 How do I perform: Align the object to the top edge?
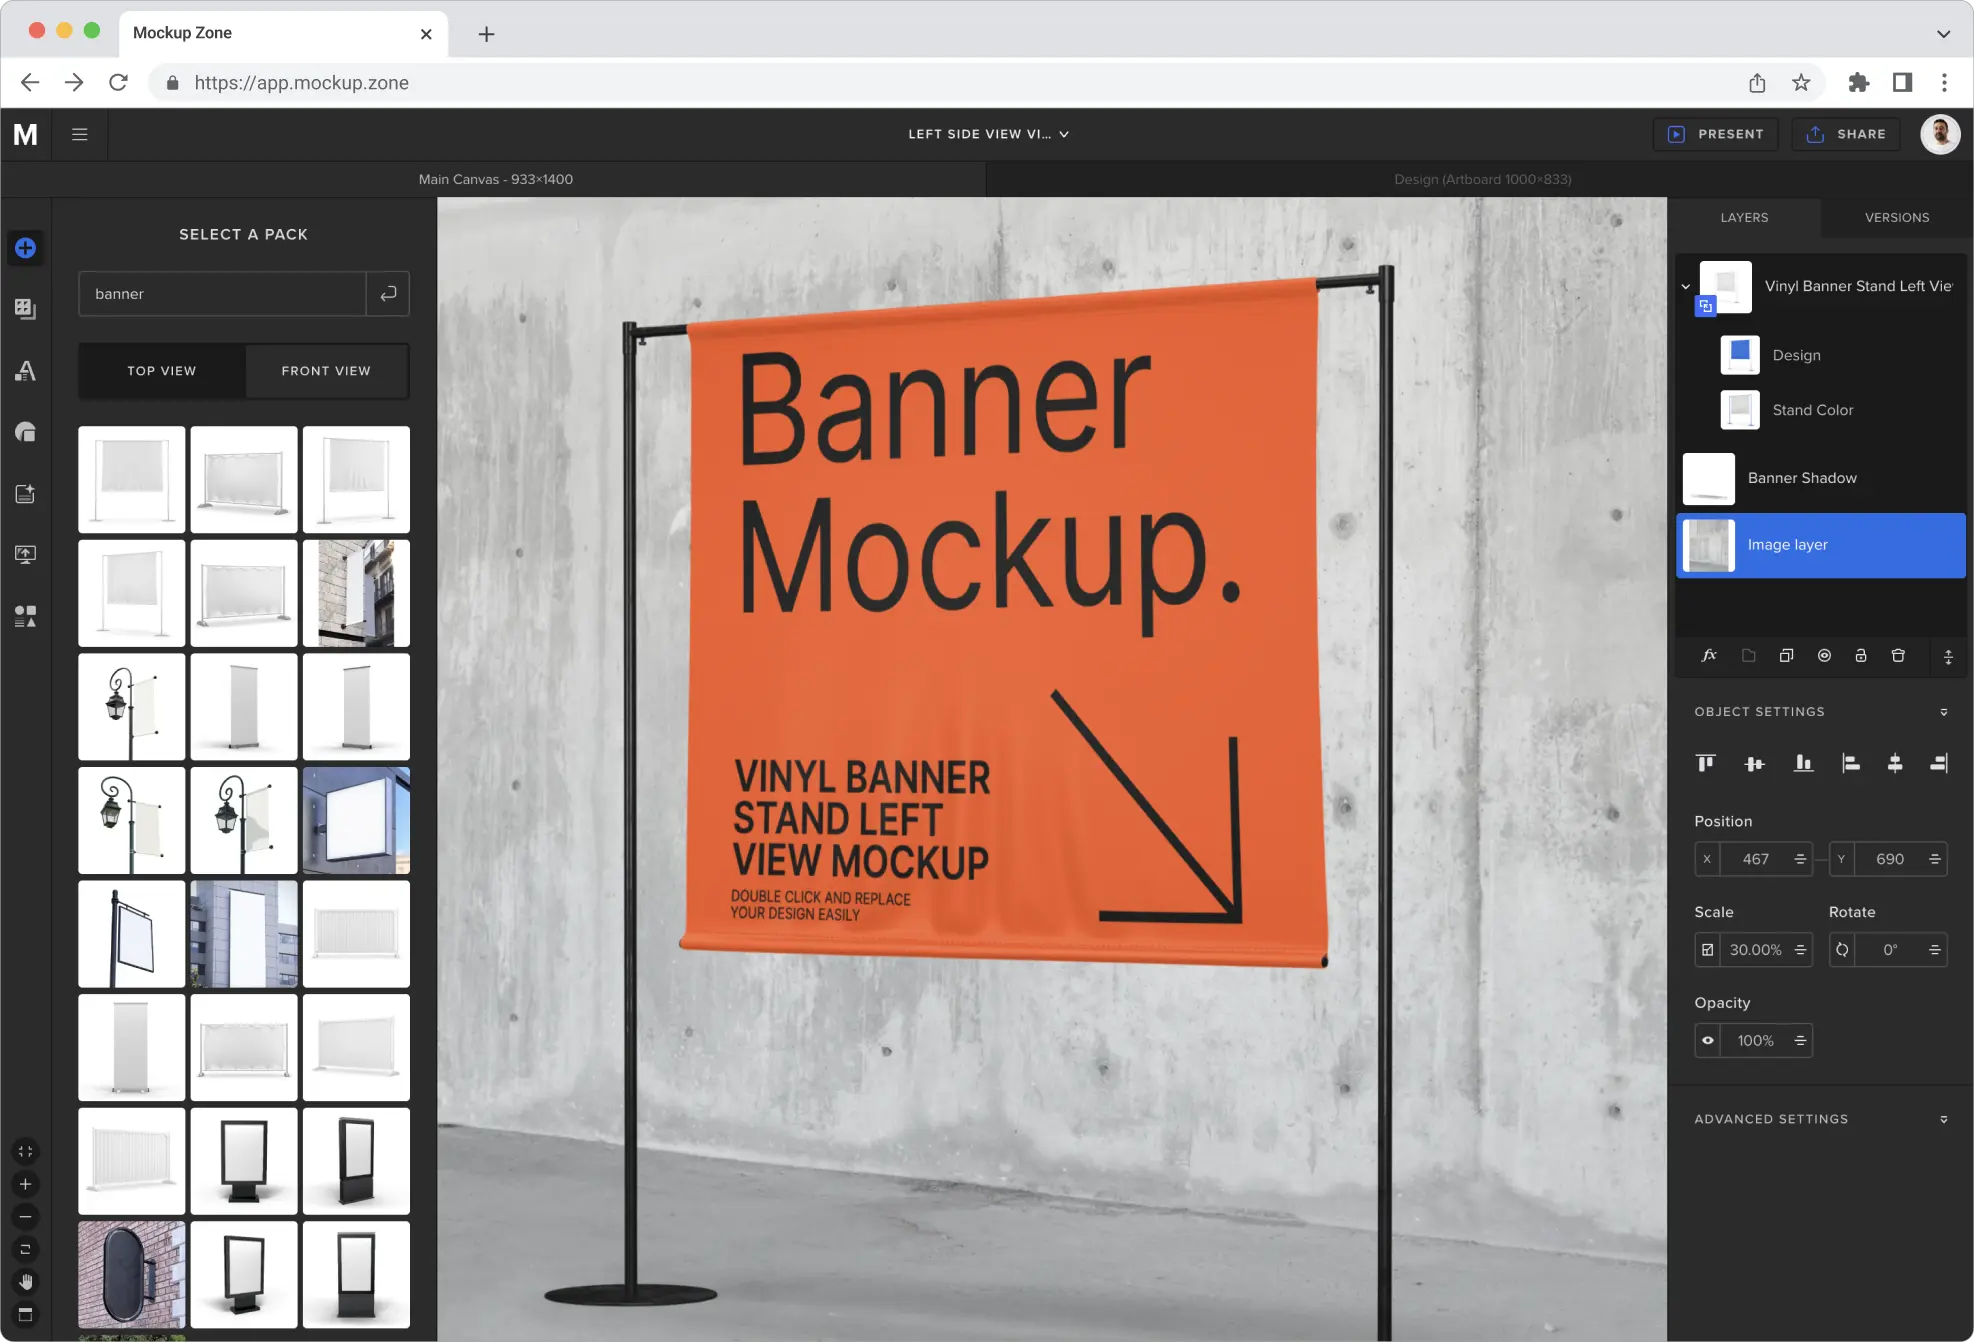[1706, 763]
